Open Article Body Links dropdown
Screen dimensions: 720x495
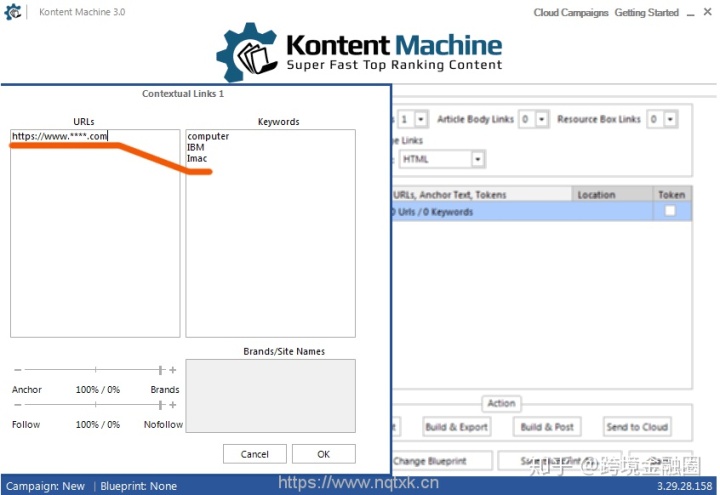tap(542, 119)
